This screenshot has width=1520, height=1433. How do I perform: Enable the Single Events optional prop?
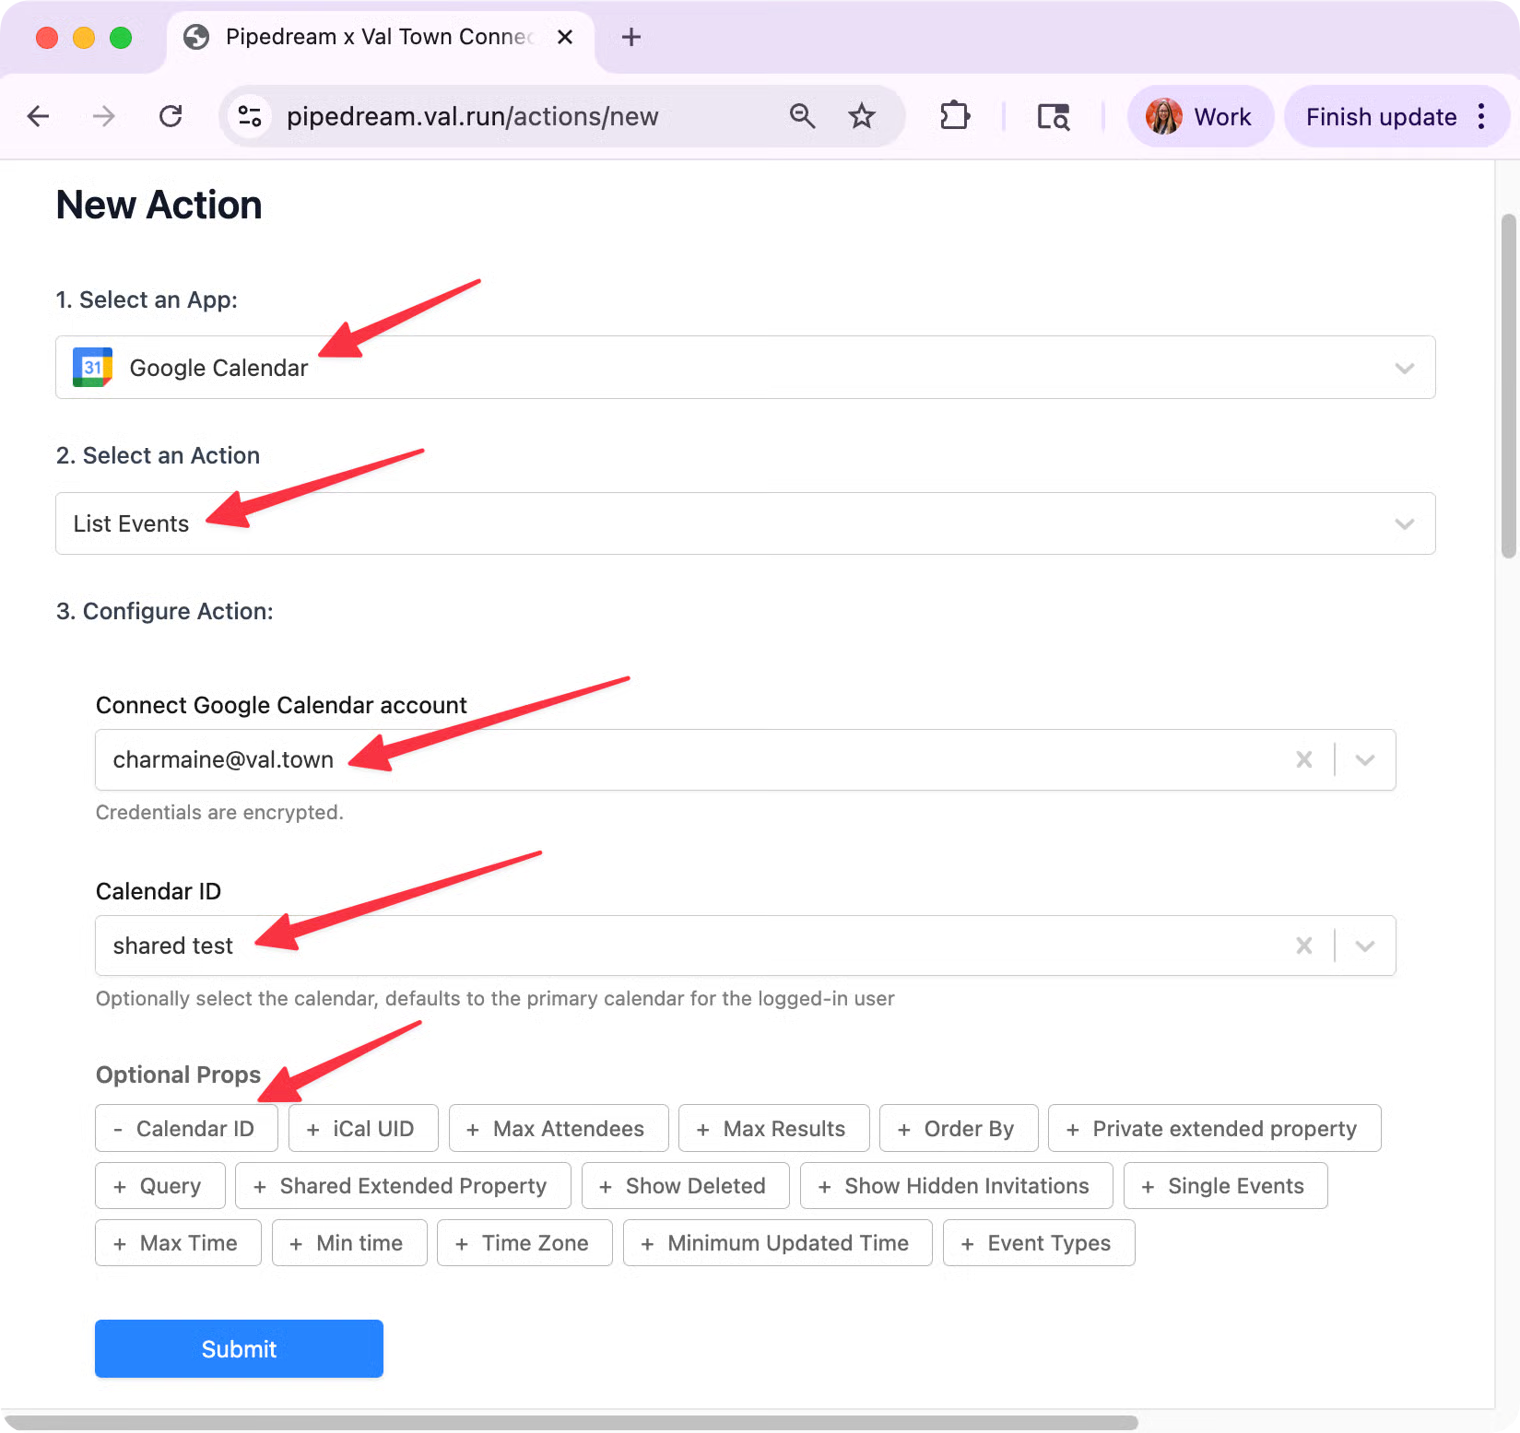click(1225, 1186)
